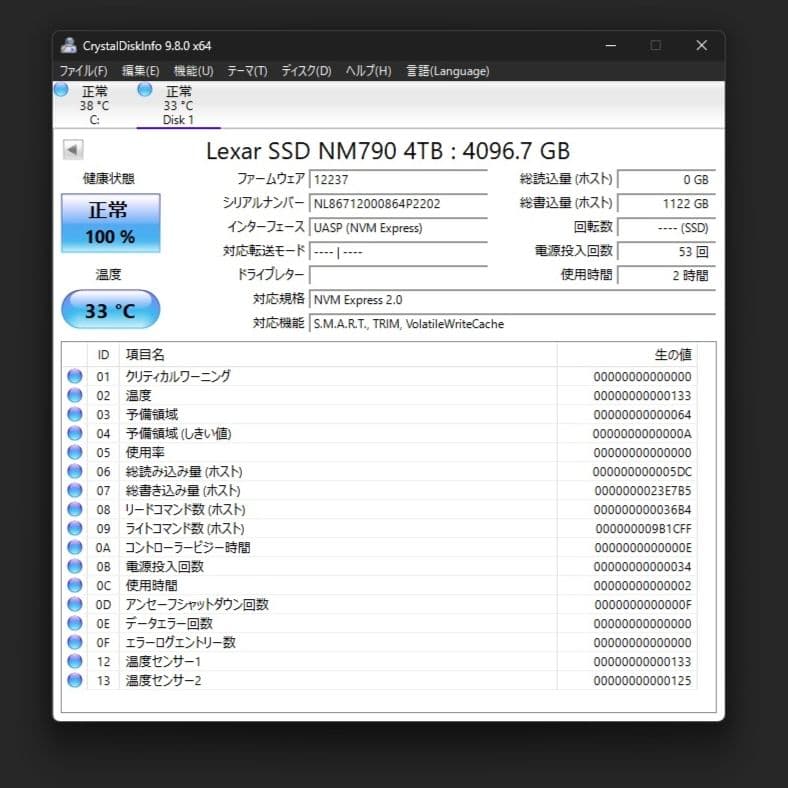The width and height of the screenshot is (788, 788).
Task: Click the 33 °C temperature button
Action: point(111,310)
